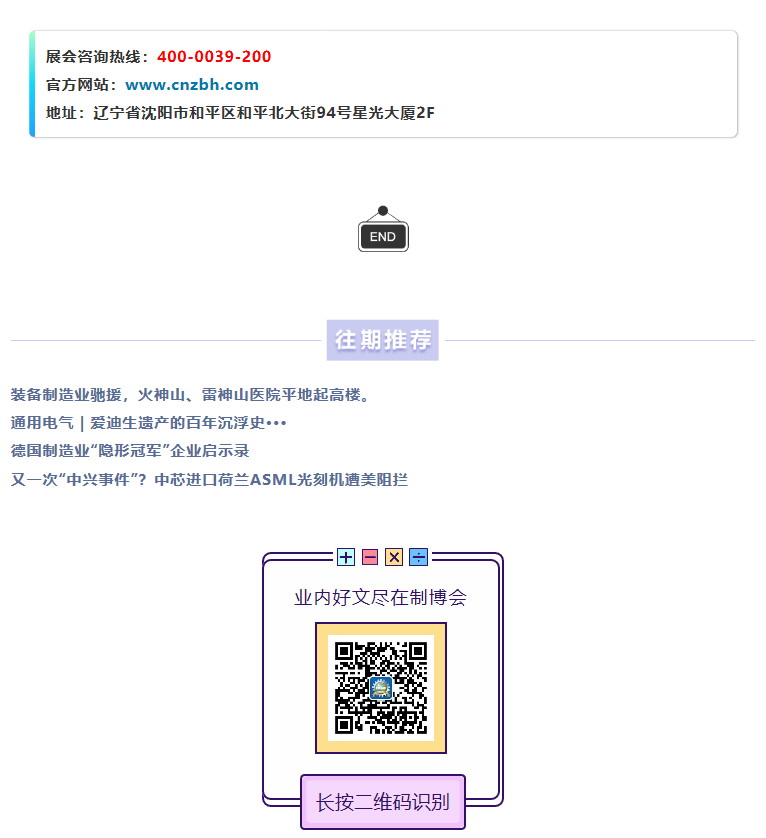
Task: Open 德国制造业"隐形冠军" article link
Action: (x=130, y=451)
